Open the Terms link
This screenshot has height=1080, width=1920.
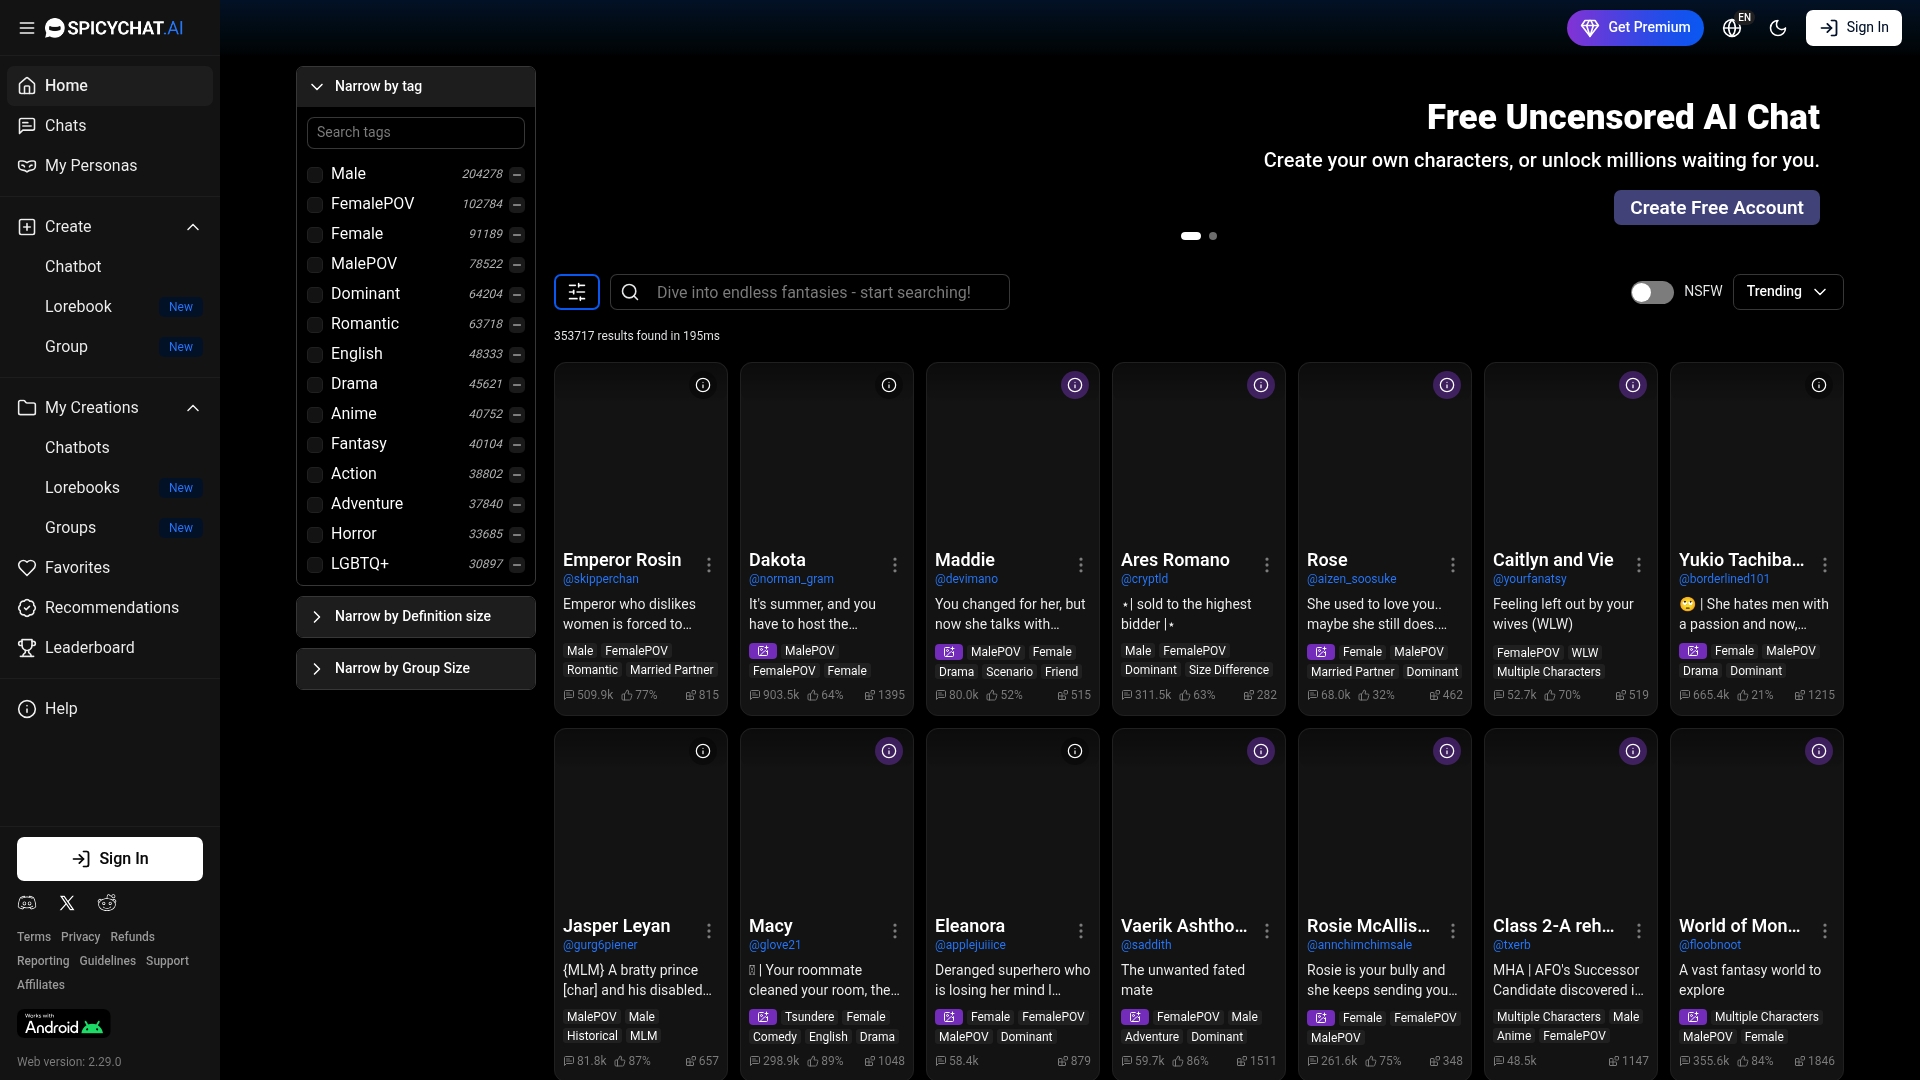point(34,937)
